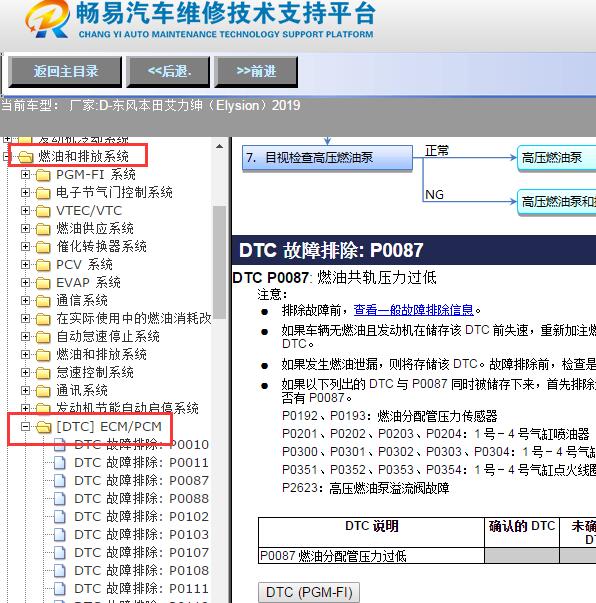
Task: Select the 怠速控制系统 folder label
Action: click(x=95, y=373)
